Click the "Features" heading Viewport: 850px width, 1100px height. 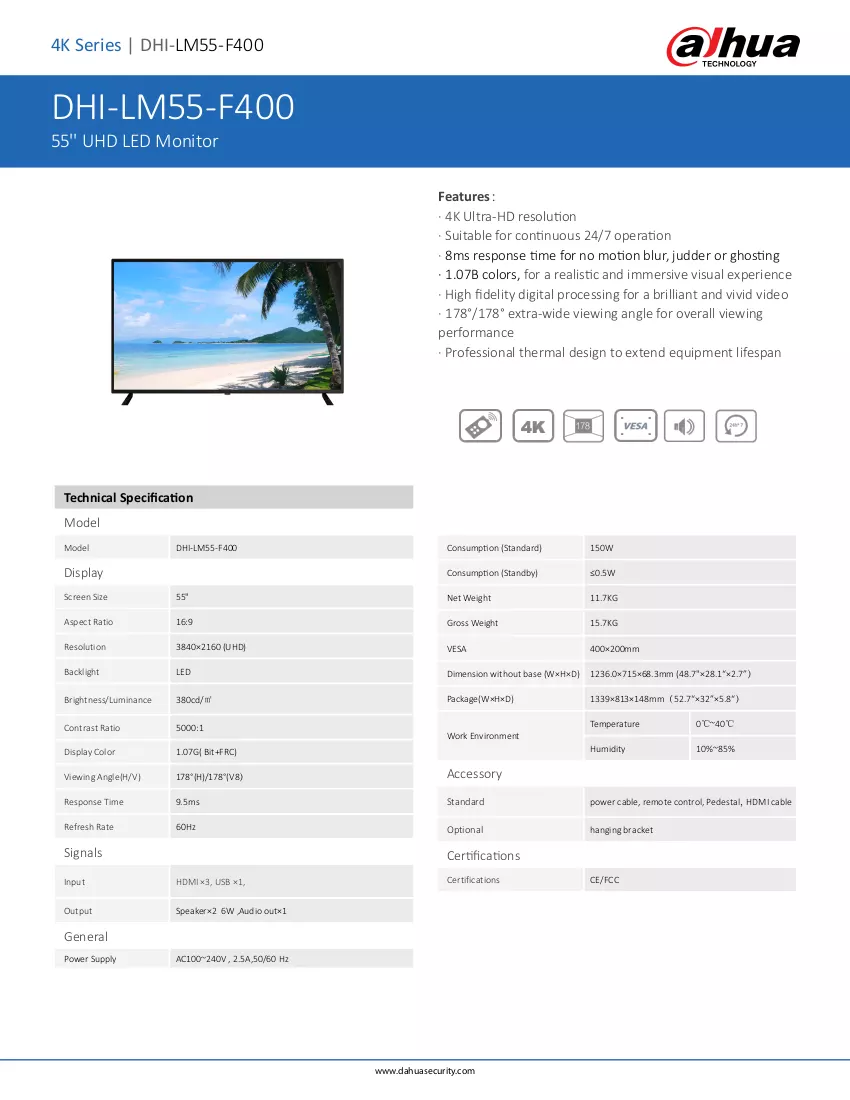coord(464,196)
